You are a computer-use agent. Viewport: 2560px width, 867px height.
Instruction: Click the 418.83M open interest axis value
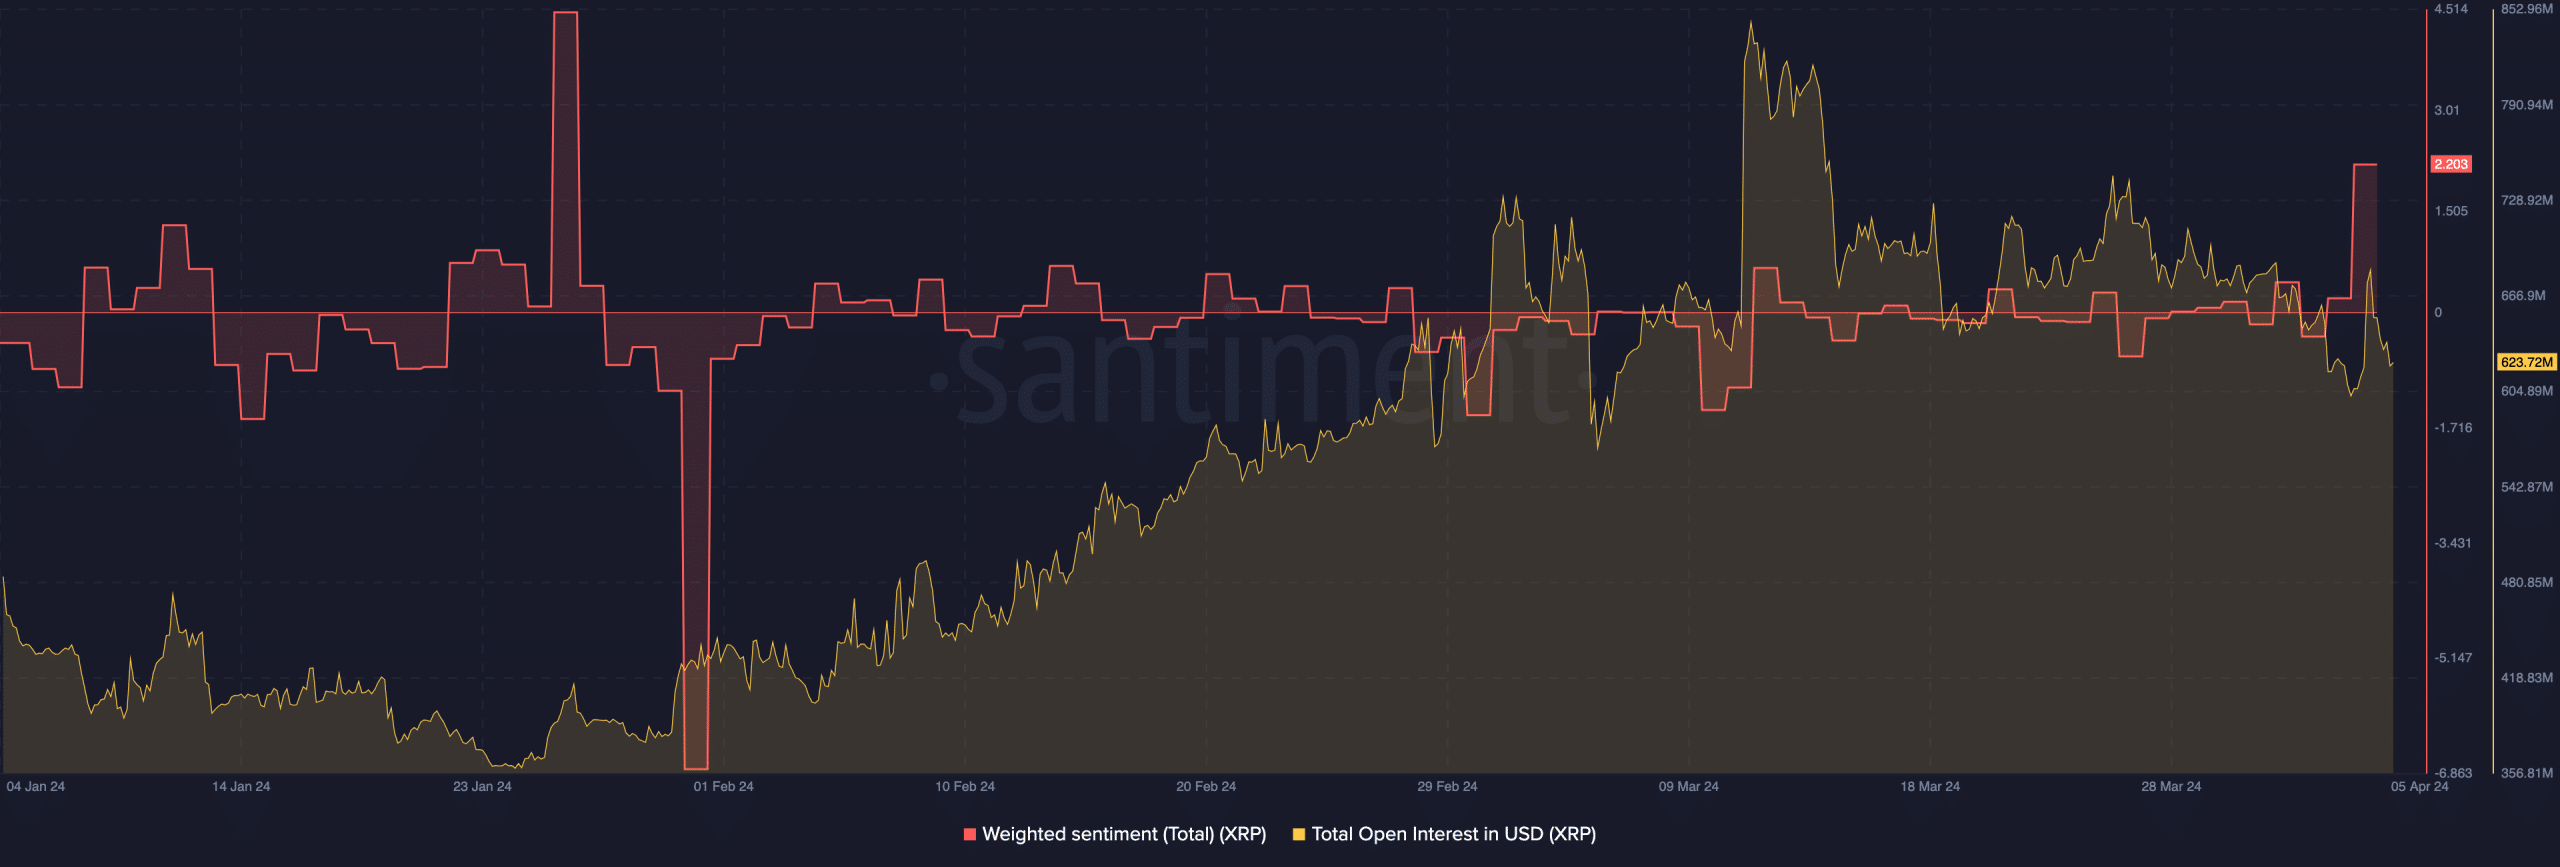pos(2527,678)
